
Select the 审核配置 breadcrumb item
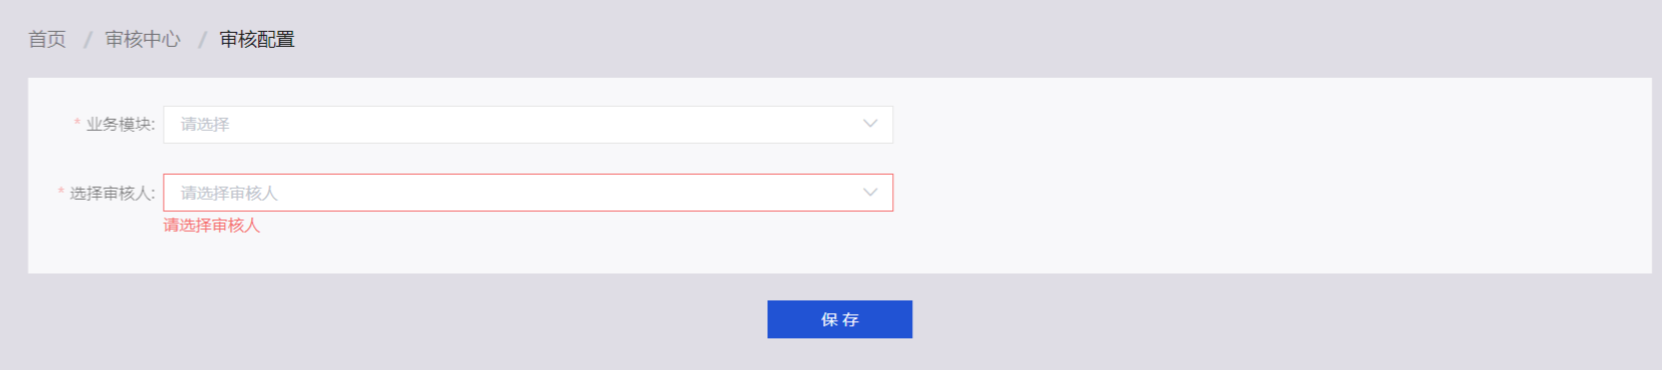coord(257,39)
